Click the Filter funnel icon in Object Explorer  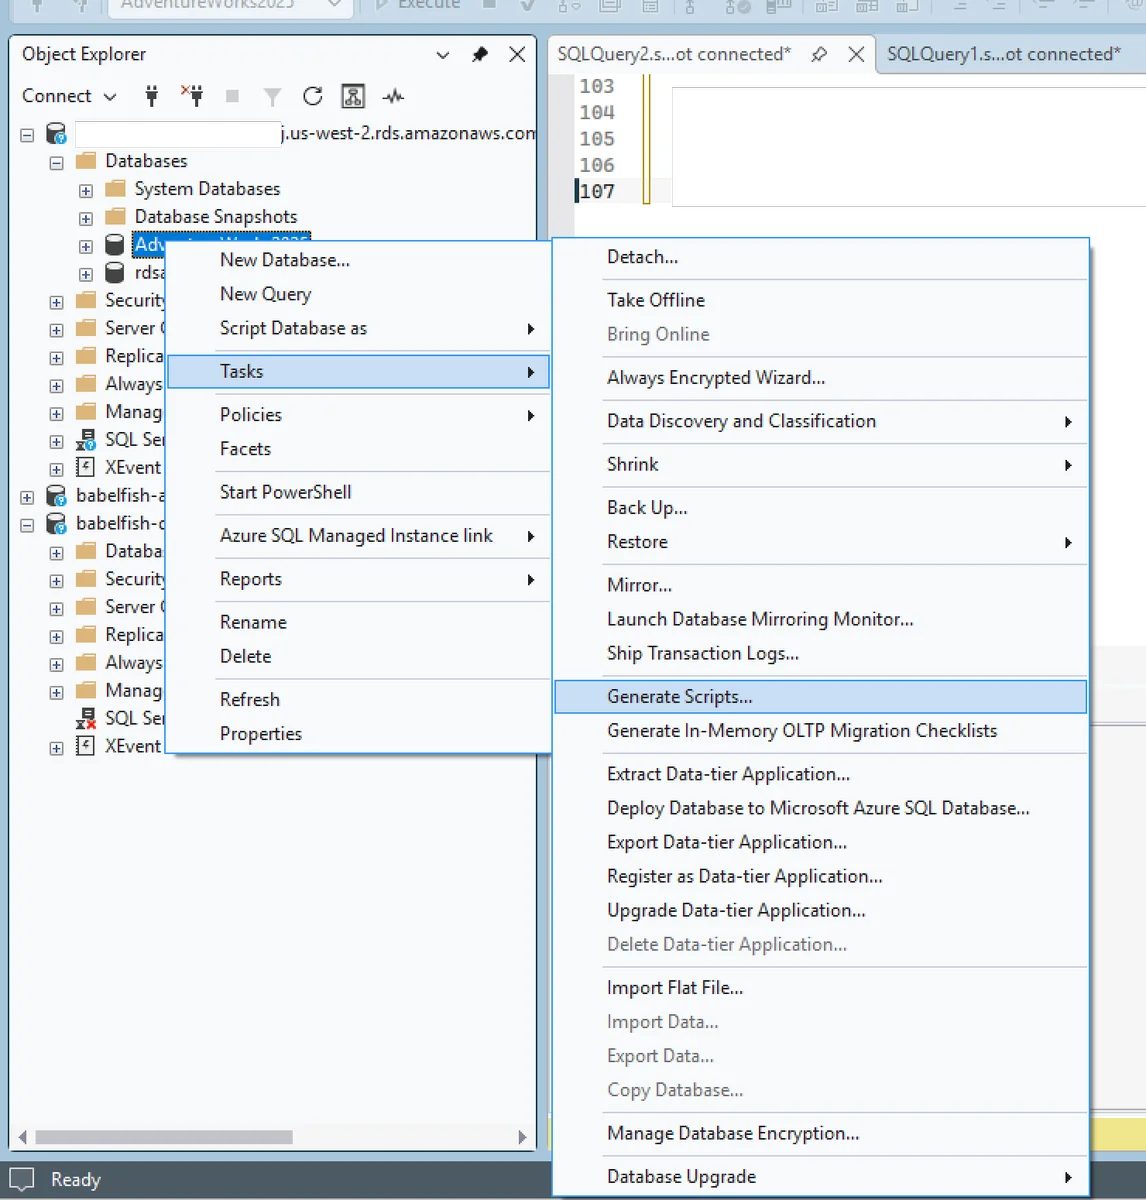(x=272, y=96)
